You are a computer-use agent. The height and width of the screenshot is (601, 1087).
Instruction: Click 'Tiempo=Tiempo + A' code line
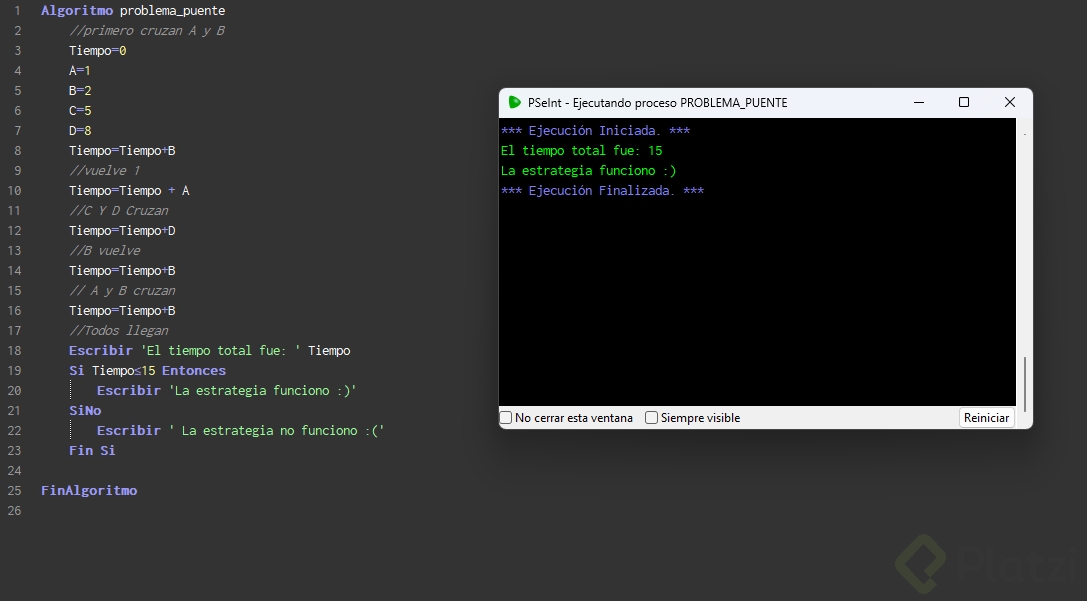(129, 191)
